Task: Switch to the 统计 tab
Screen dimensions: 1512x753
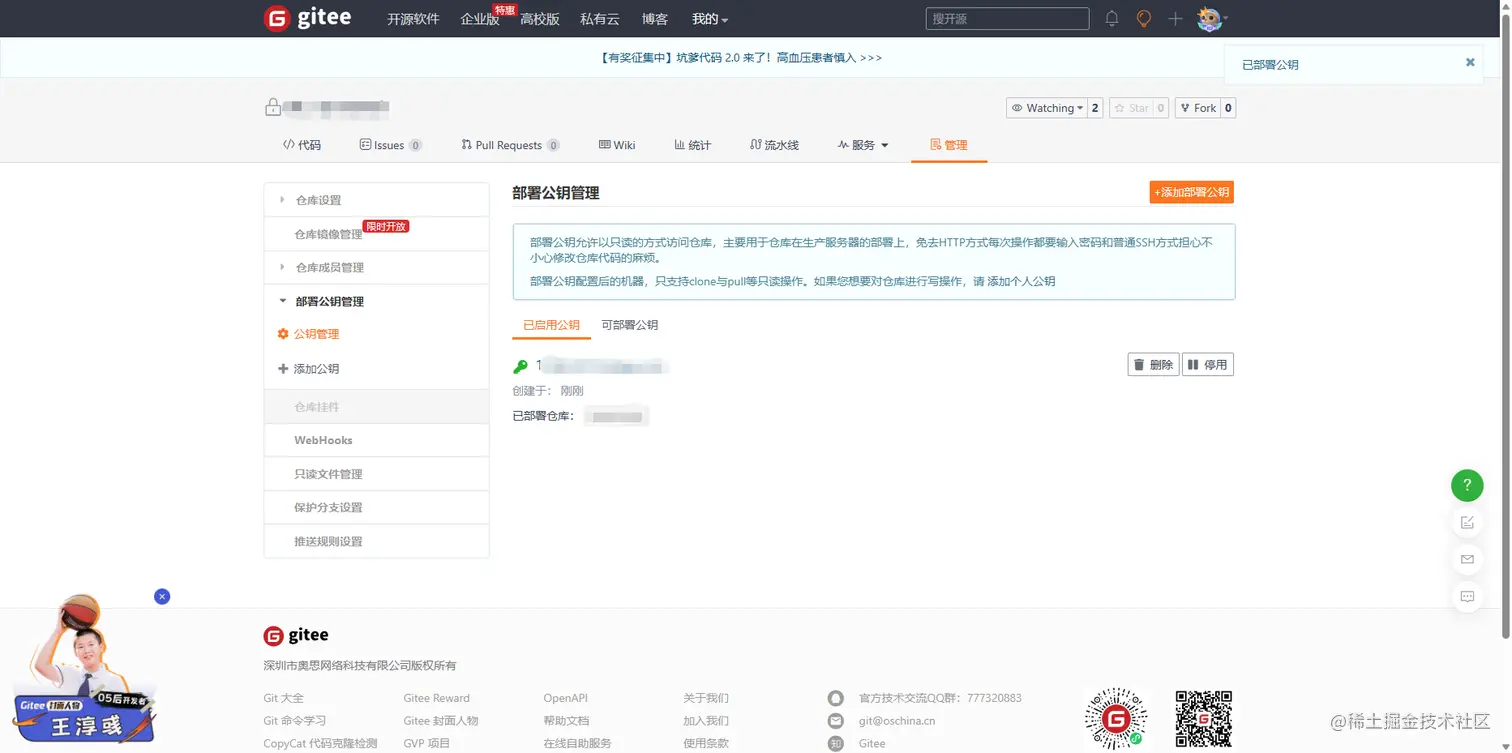Action: [693, 145]
